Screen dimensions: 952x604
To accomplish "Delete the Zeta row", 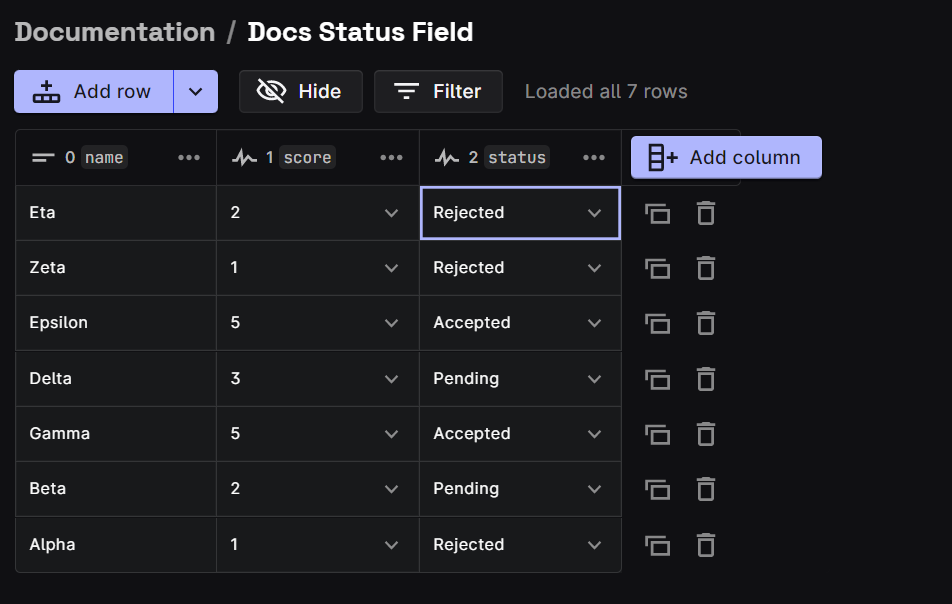I will (x=706, y=268).
